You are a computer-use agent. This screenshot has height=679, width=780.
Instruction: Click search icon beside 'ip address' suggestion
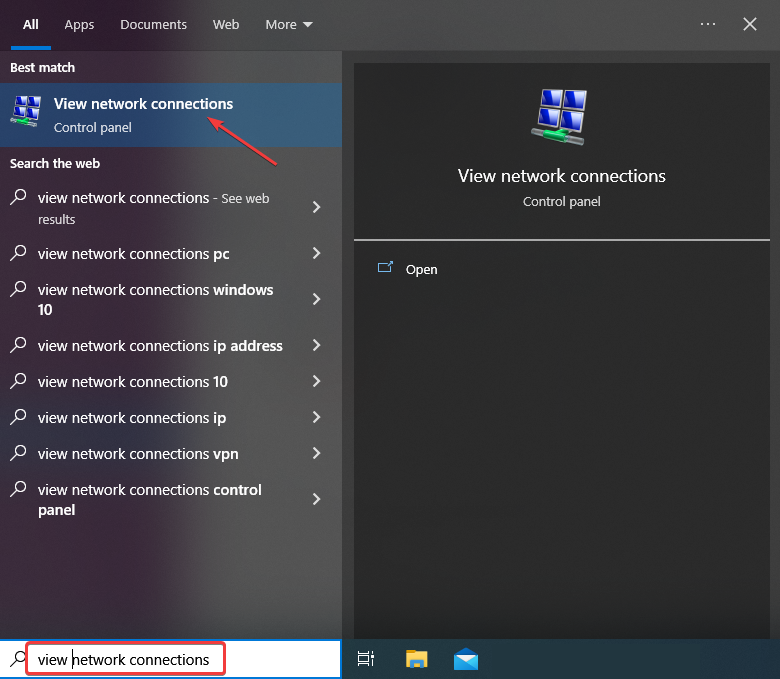click(x=18, y=344)
